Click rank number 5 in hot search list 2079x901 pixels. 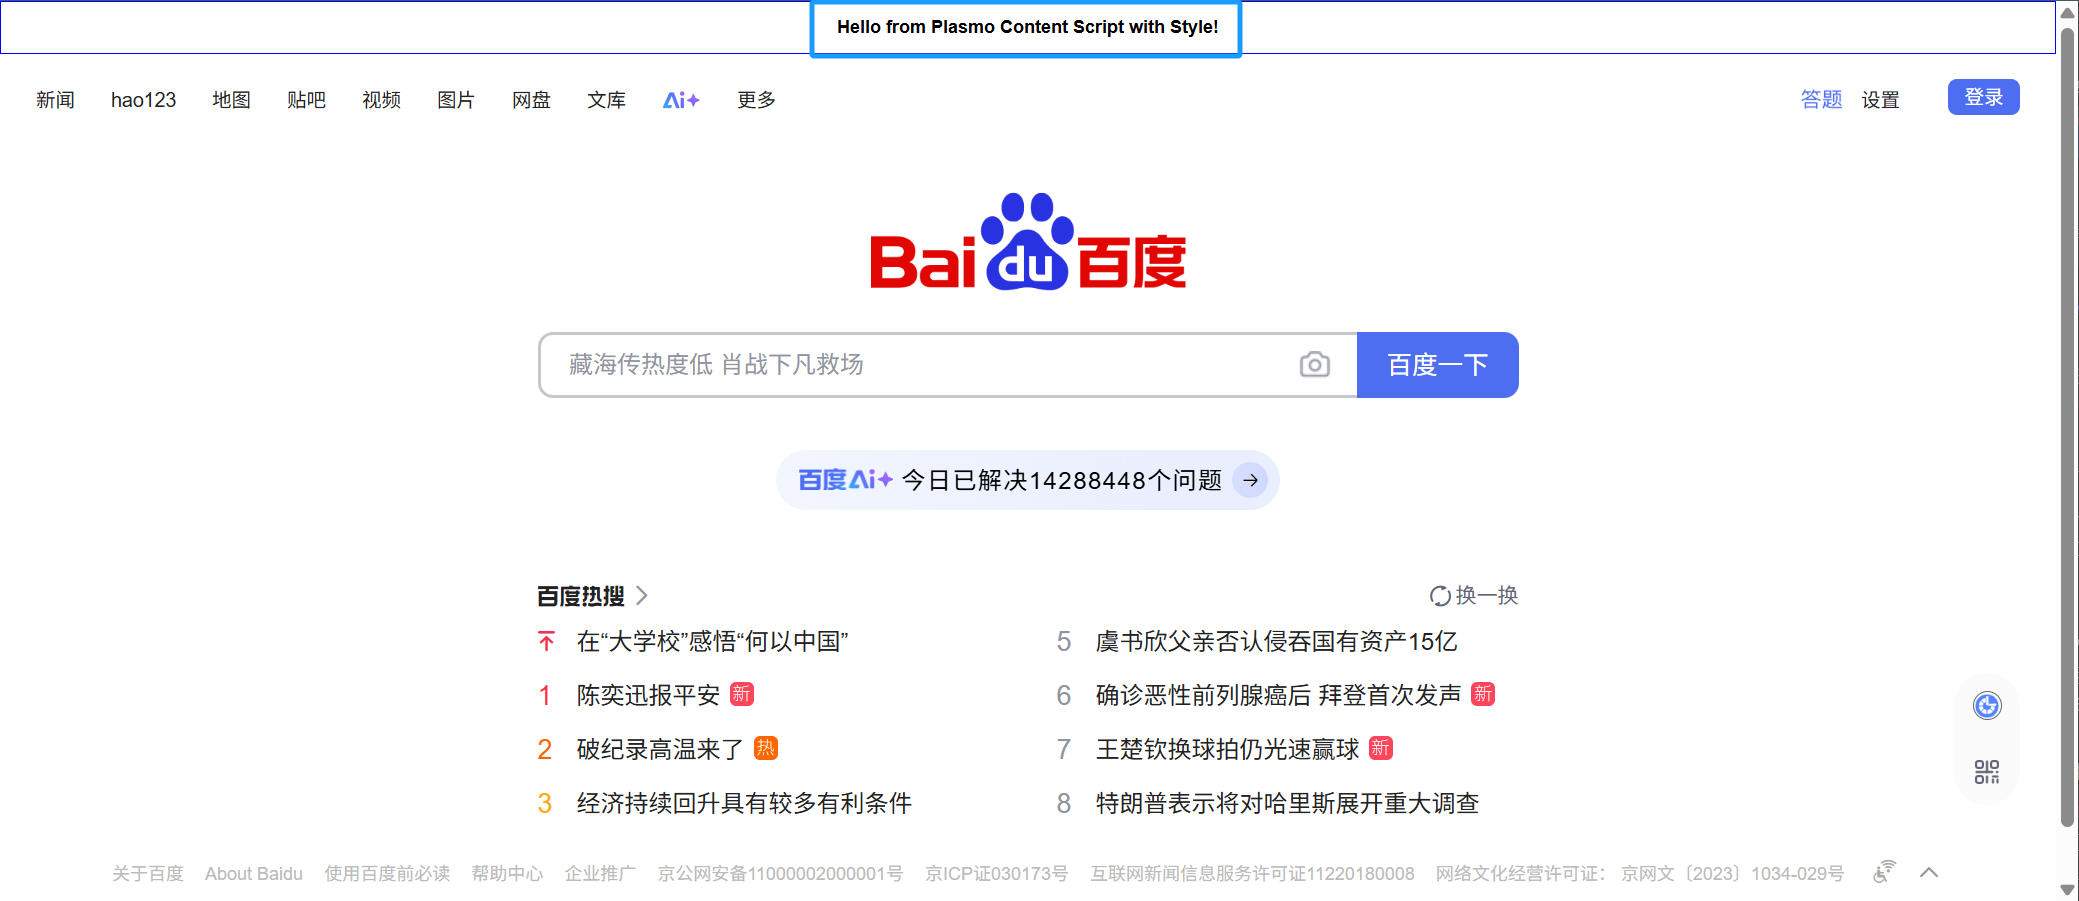[1064, 641]
